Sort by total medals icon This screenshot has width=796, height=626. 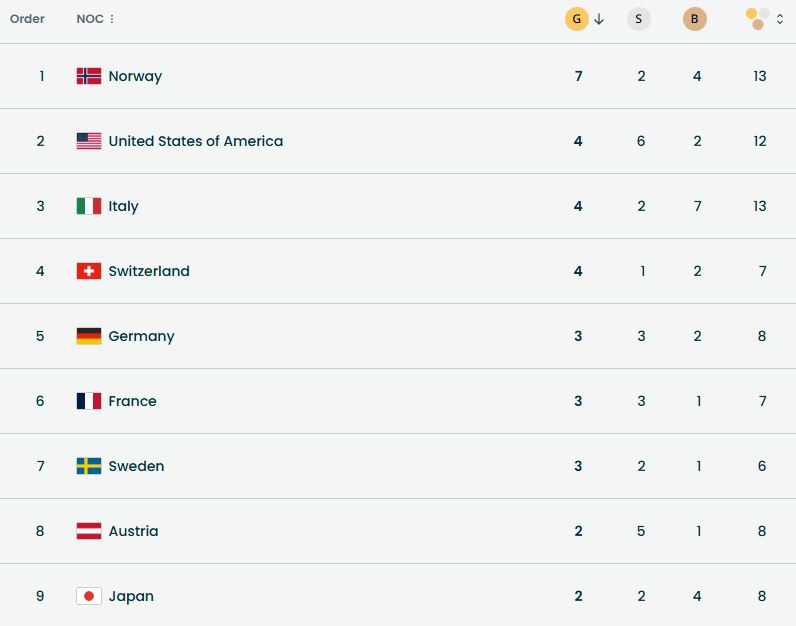click(758, 19)
